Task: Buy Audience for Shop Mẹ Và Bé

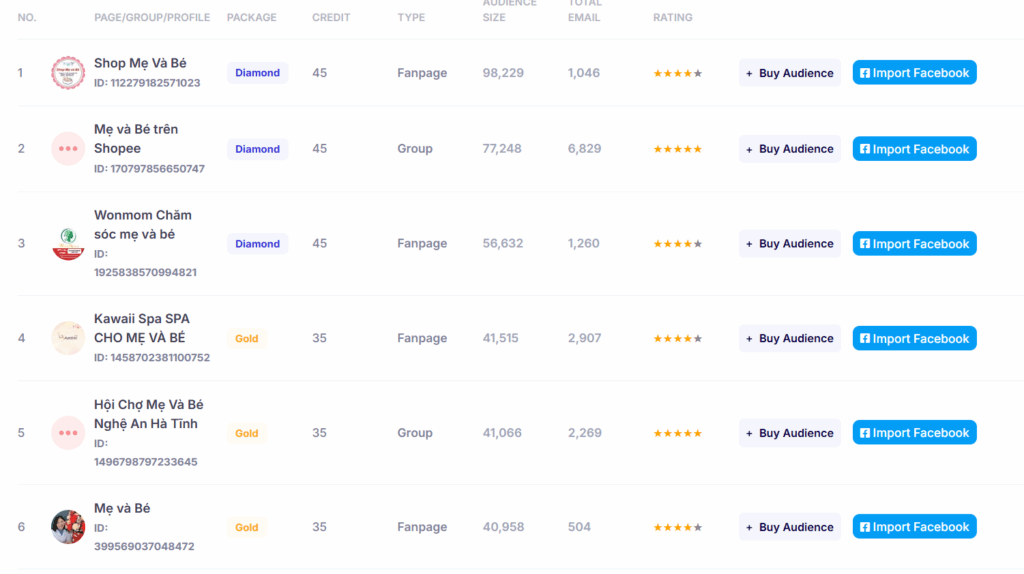Action: click(x=790, y=73)
